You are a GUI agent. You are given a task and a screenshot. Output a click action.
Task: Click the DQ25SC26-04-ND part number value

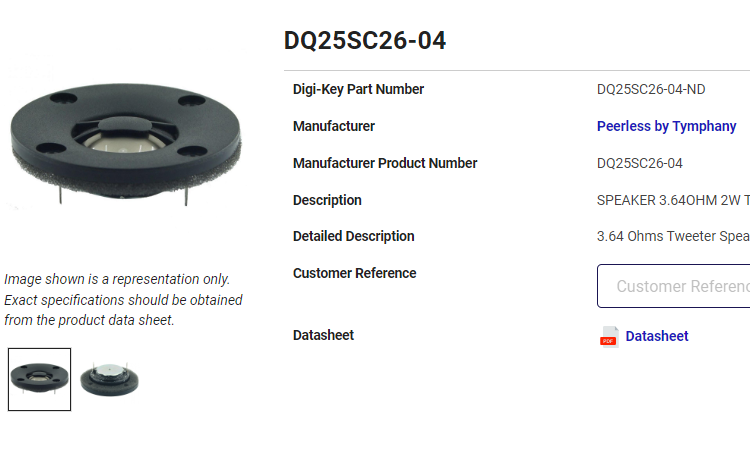pos(651,89)
